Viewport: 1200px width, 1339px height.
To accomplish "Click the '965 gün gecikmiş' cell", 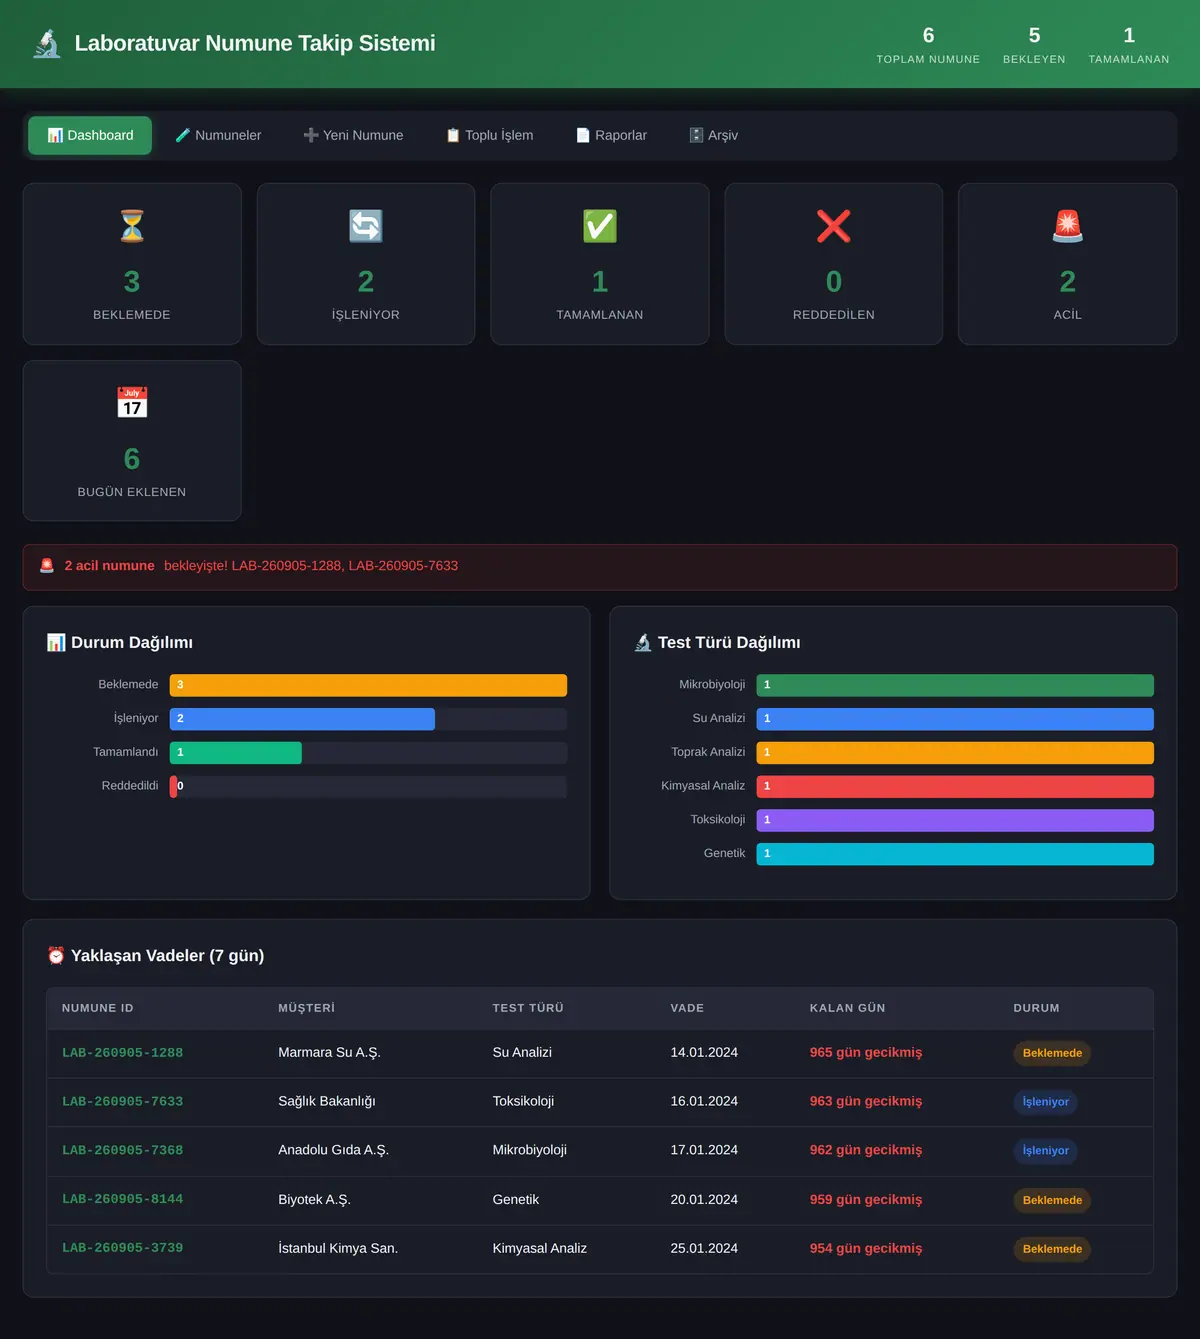I will 866,1053.
